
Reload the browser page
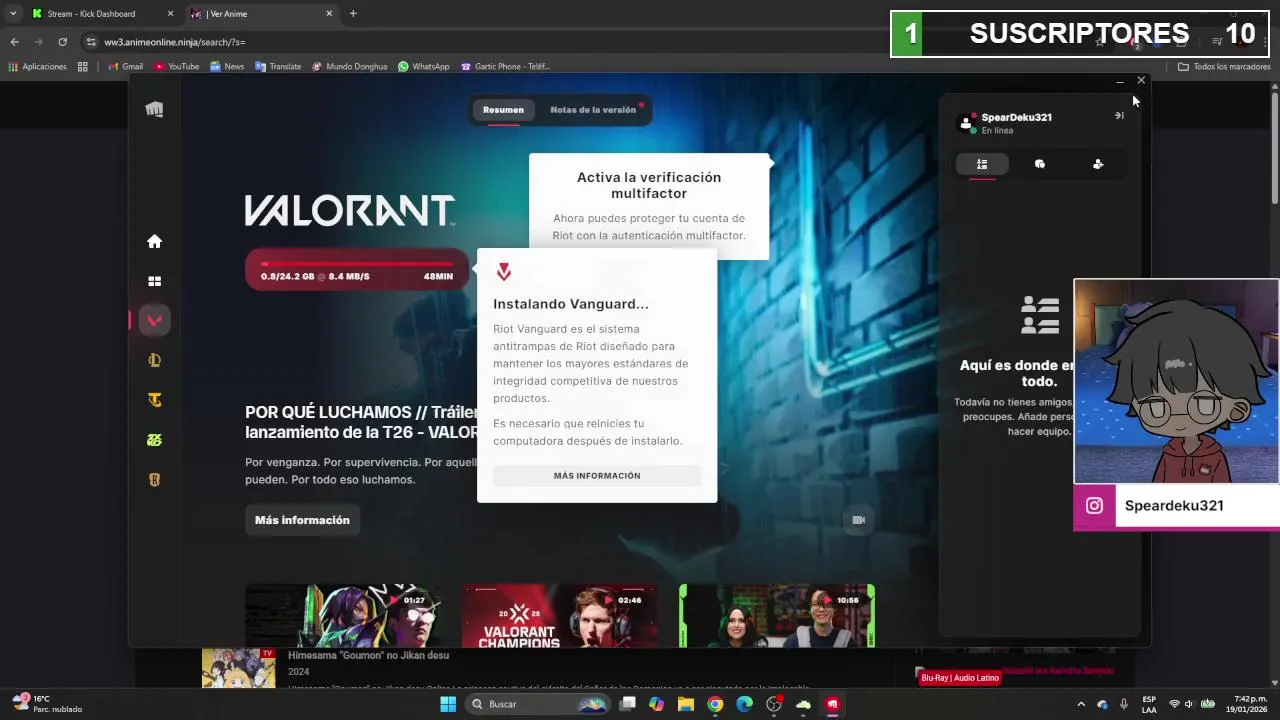62,42
